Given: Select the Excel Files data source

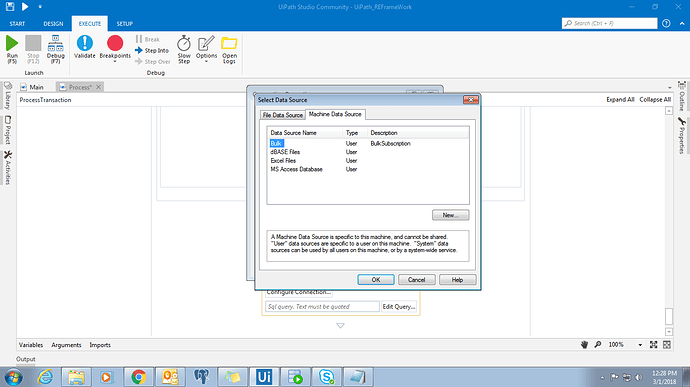Looking at the screenshot, I should coord(283,161).
